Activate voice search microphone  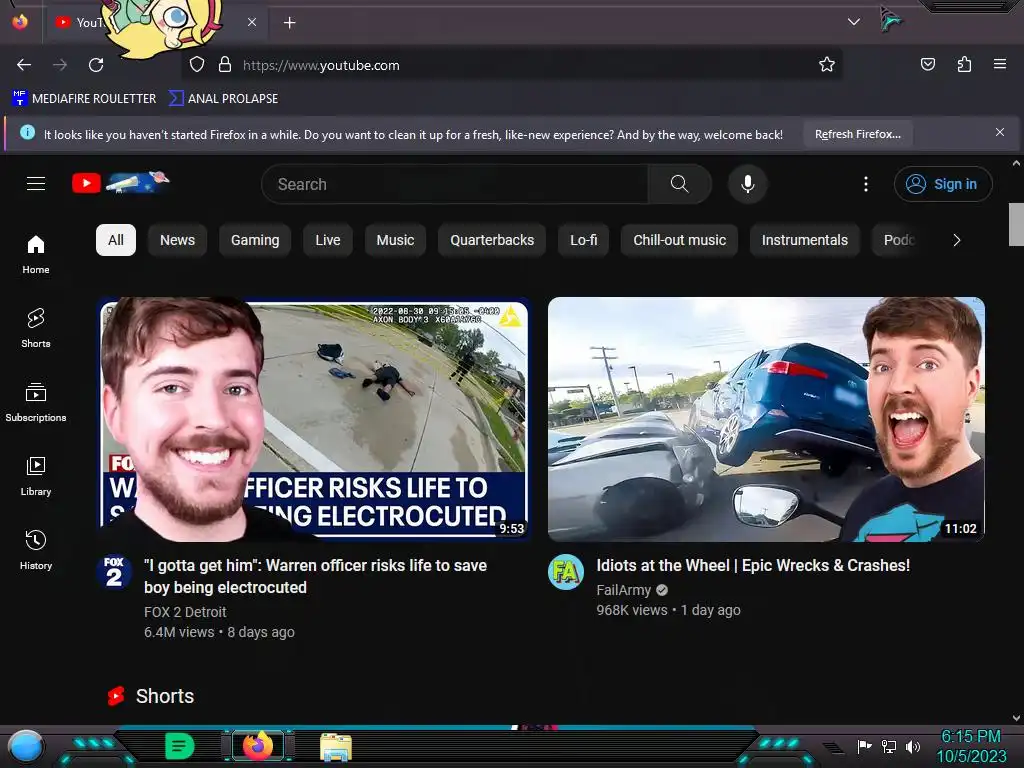click(x=748, y=184)
